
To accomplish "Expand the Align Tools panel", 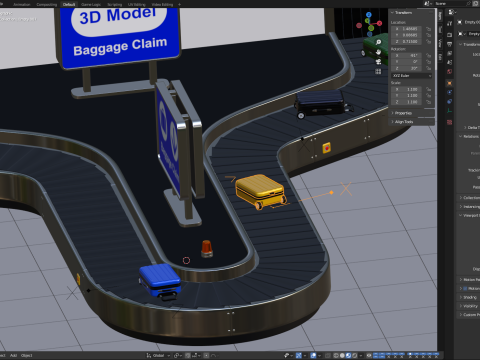I will tap(412, 122).
